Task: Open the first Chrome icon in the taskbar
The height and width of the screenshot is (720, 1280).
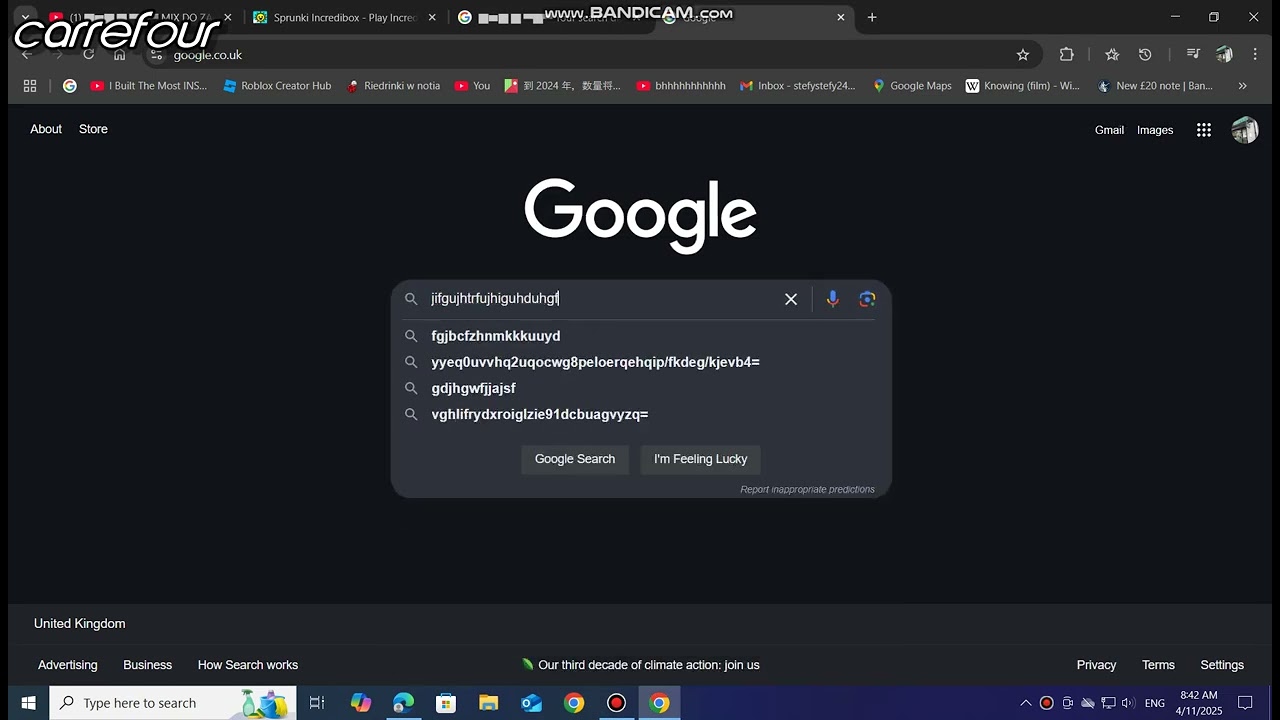Action: (574, 703)
